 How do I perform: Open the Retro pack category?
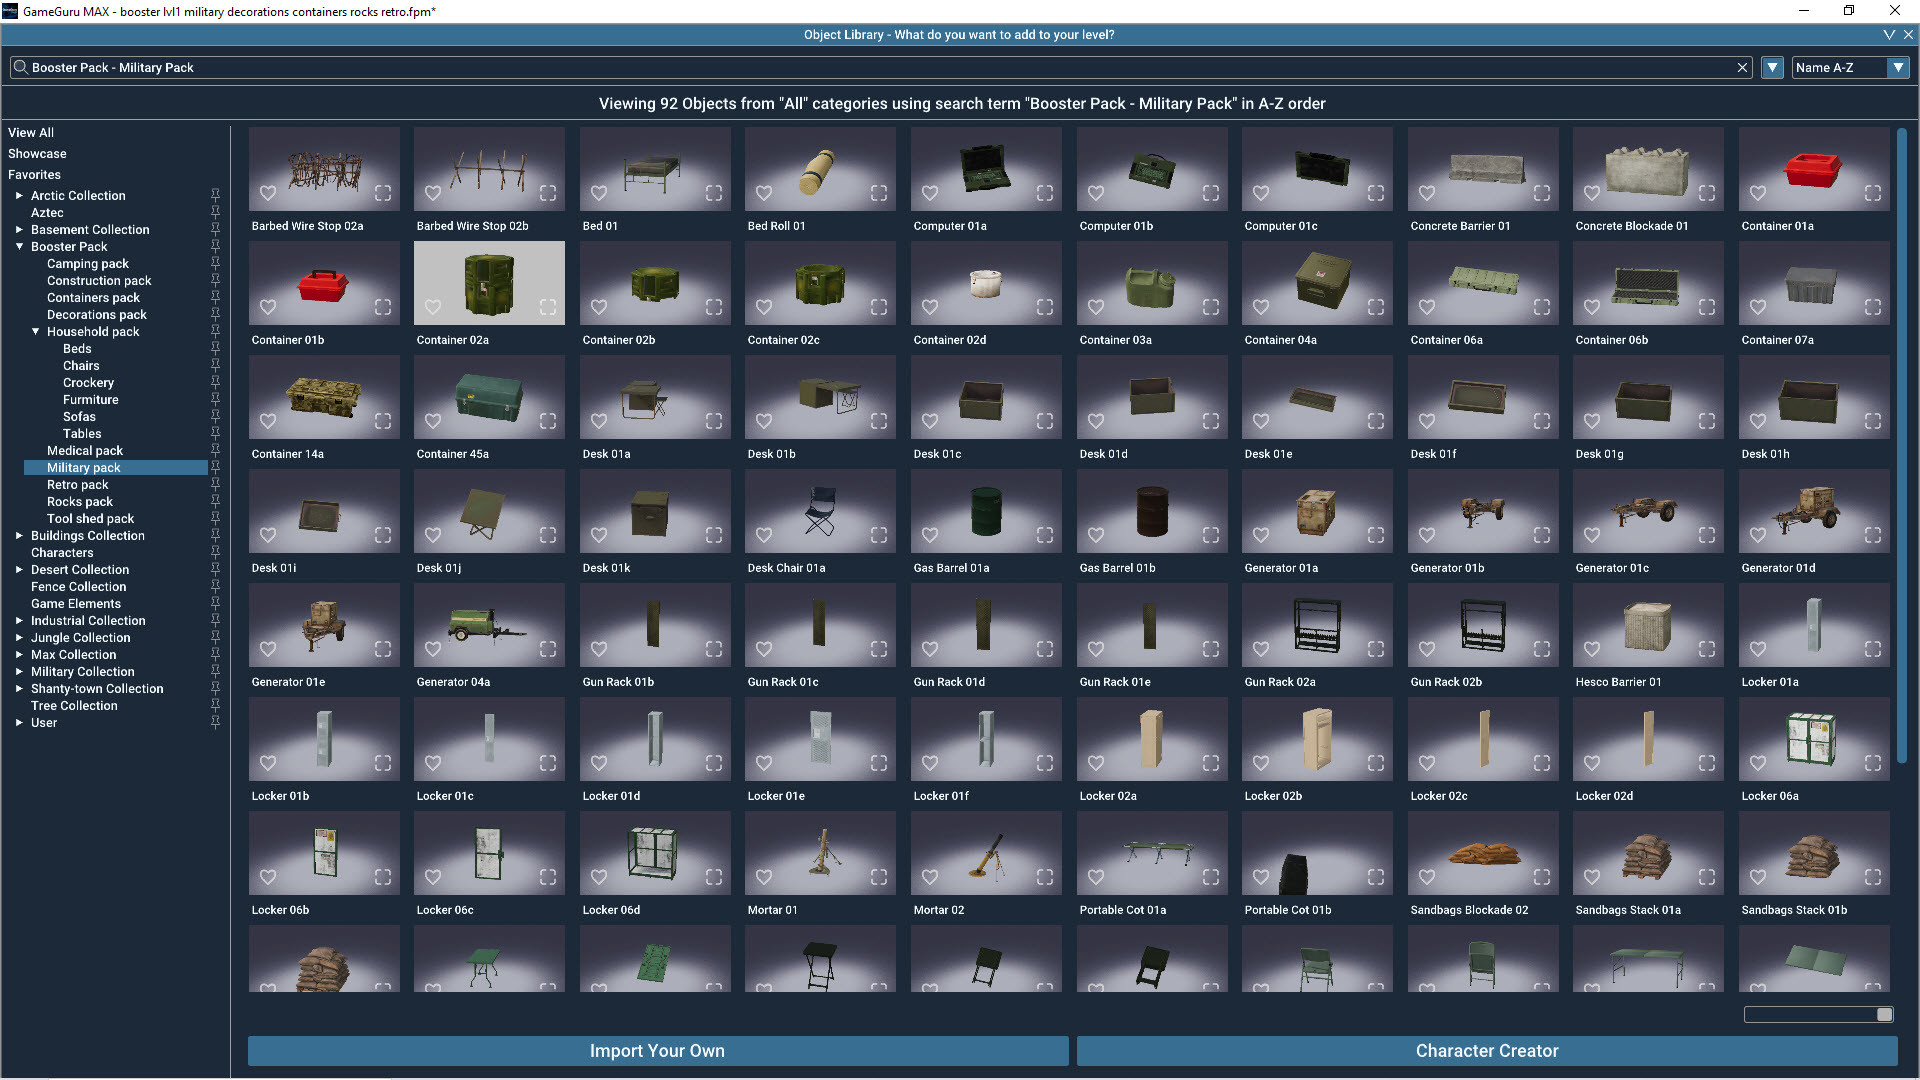click(78, 484)
